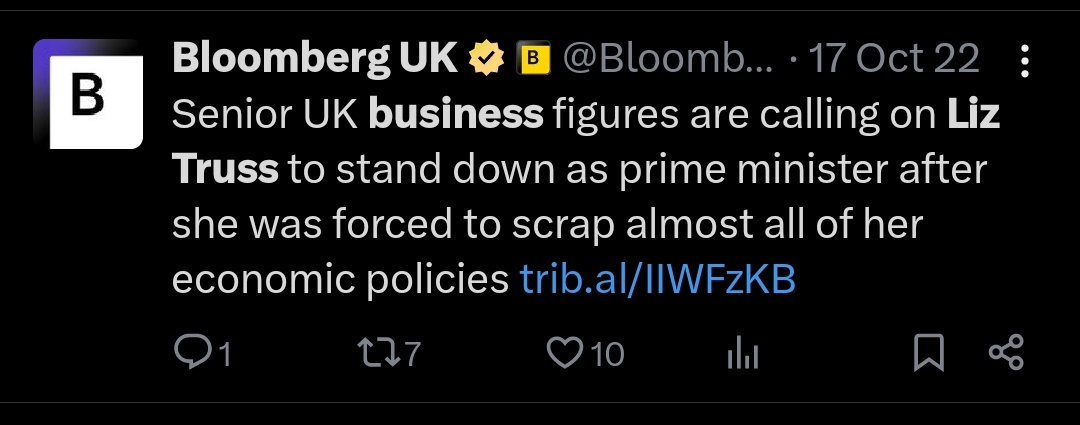The image size is (1080, 425).
Task: Click the reply speech bubble icon
Action: (x=189, y=353)
